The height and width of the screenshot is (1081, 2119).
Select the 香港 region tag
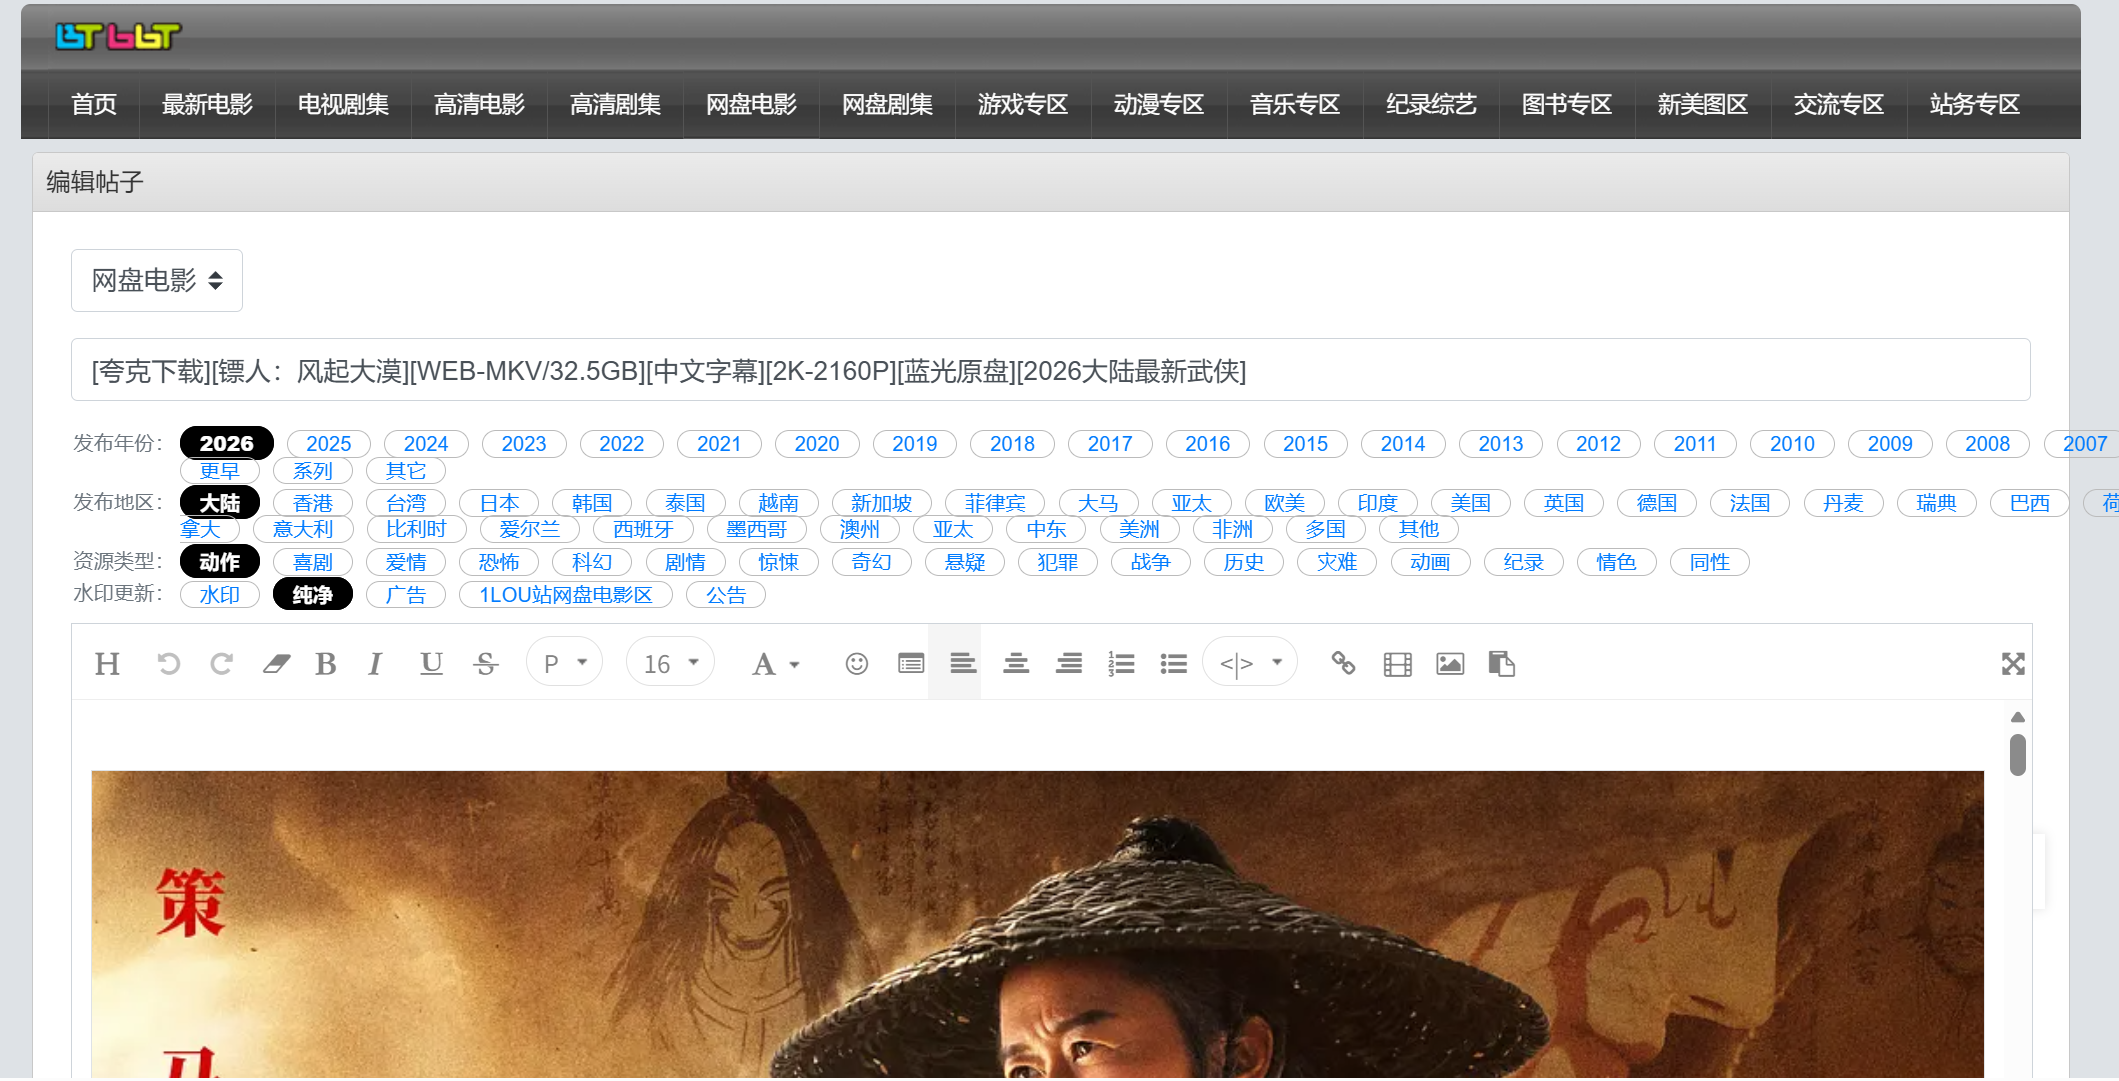click(313, 503)
